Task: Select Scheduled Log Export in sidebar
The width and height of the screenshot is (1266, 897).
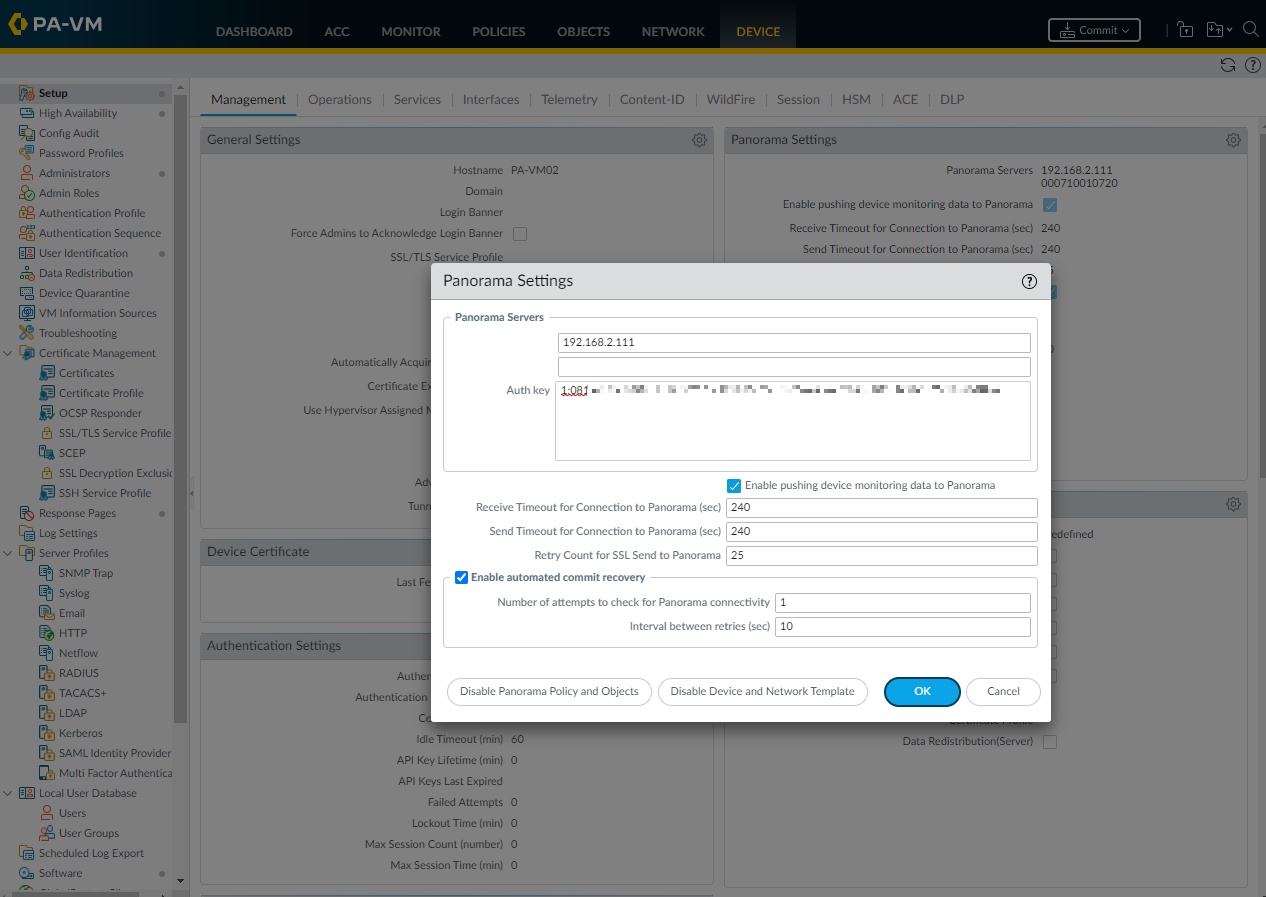Action: 91,853
